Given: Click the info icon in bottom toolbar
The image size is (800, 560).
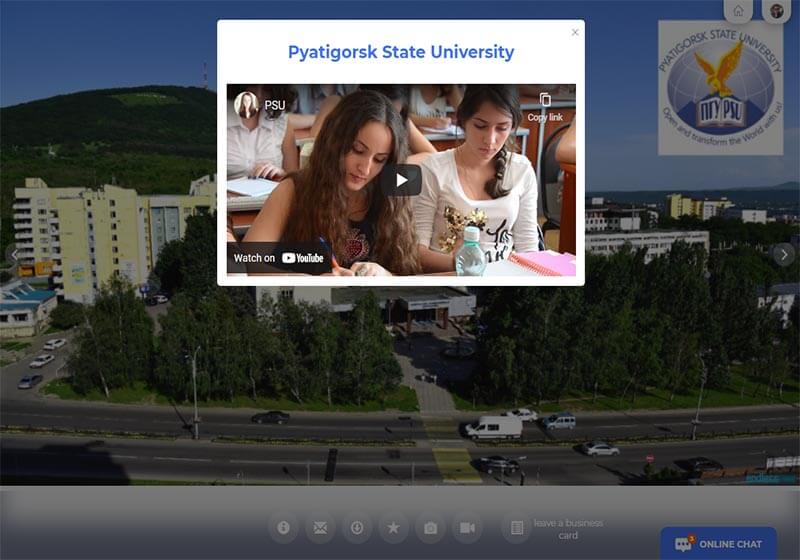Looking at the screenshot, I should click(283, 527).
